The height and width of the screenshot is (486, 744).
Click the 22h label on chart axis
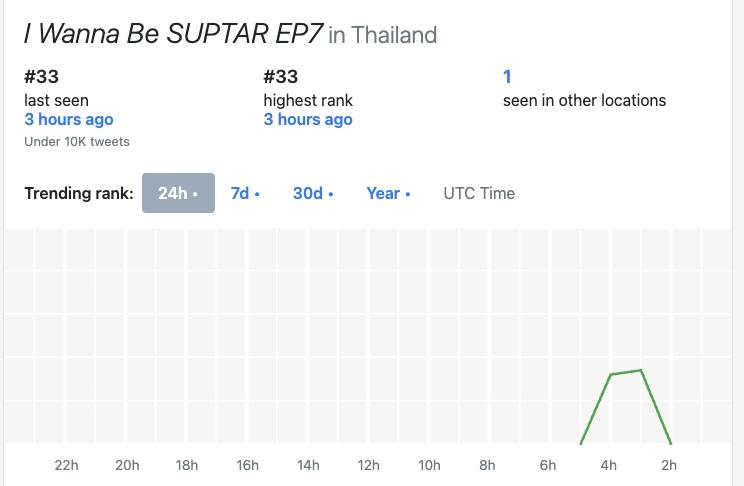coord(66,465)
